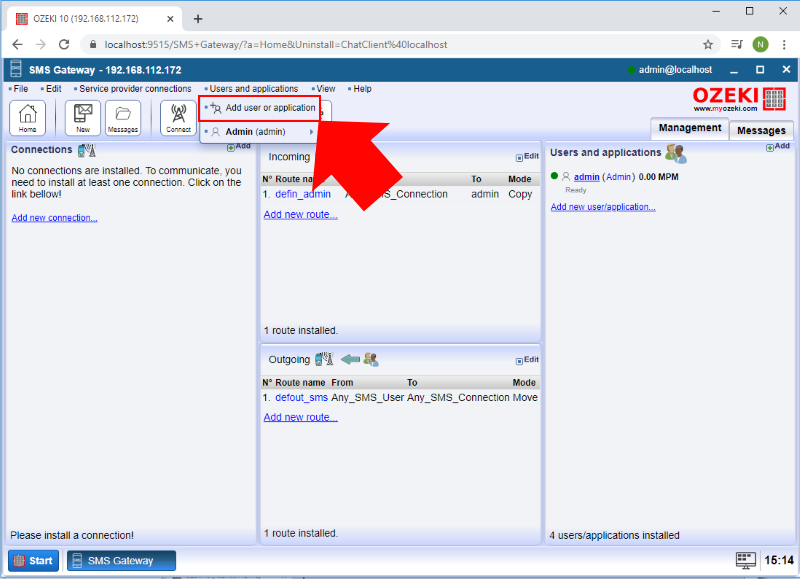Image resolution: width=800 pixels, height=579 pixels.
Task: Click the Outgoing panel arrow icon
Action: (351, 360)
